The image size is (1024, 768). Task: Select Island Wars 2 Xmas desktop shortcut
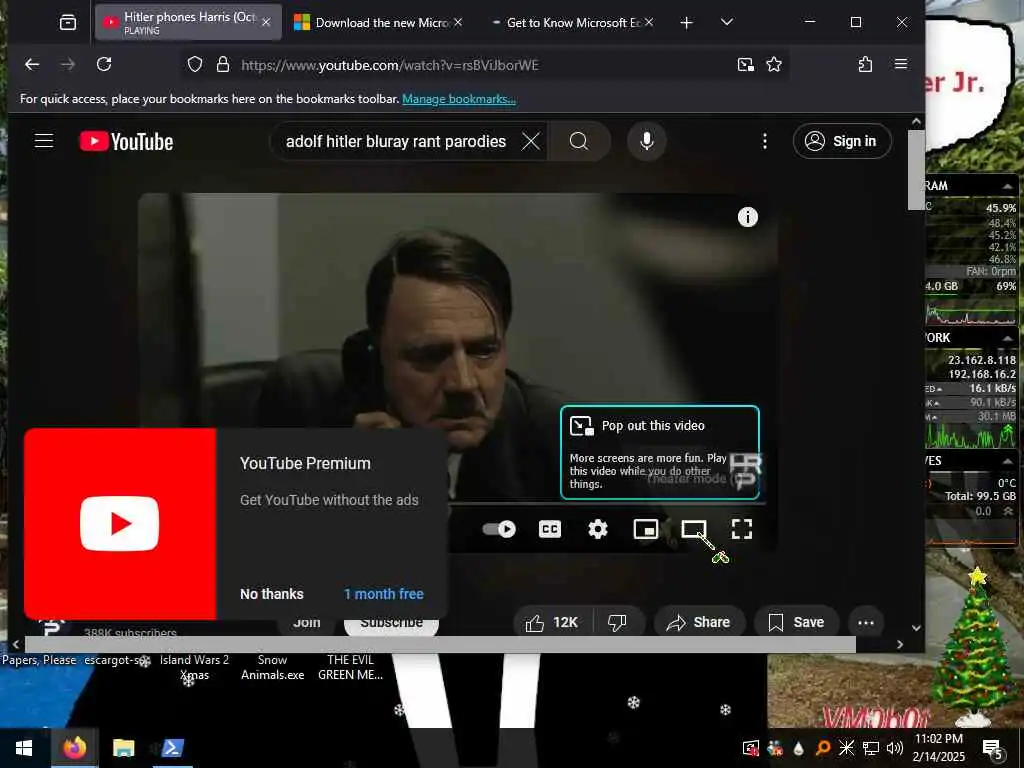194,667
